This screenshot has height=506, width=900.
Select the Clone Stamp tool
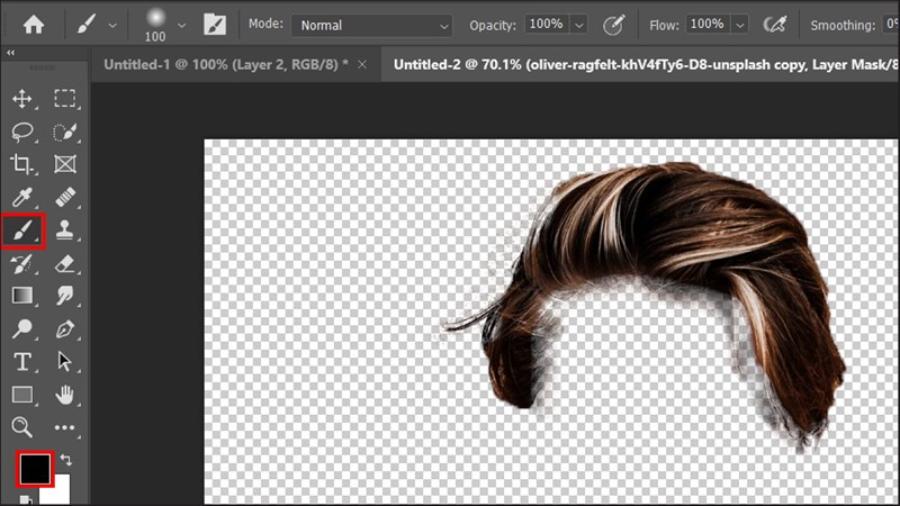point(65,230)
